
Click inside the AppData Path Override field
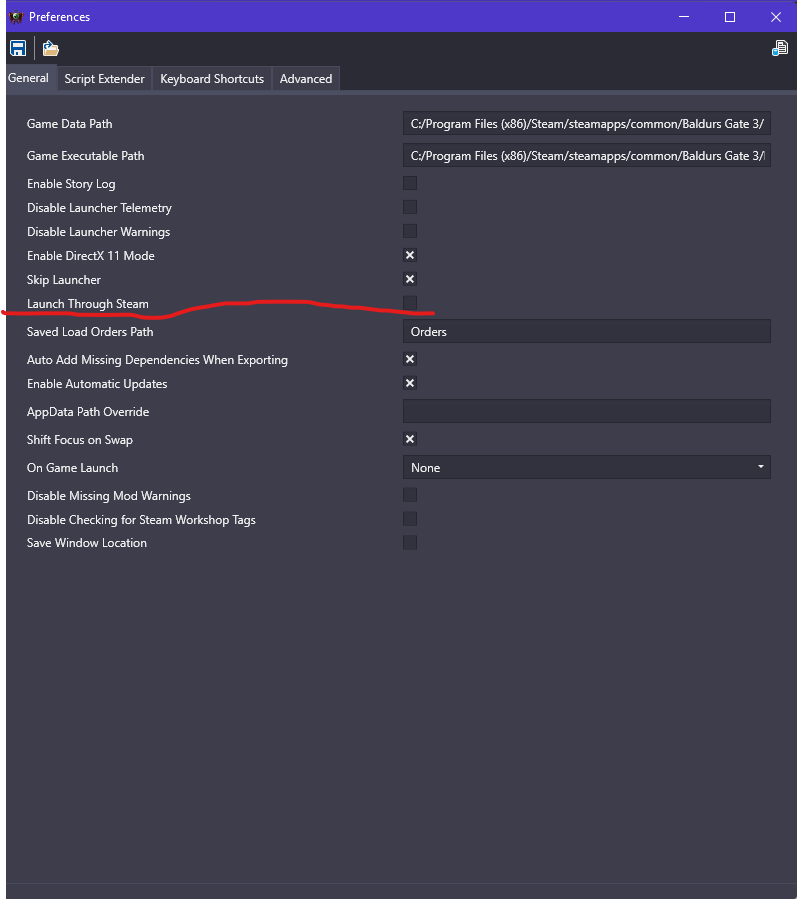(586, 411)
